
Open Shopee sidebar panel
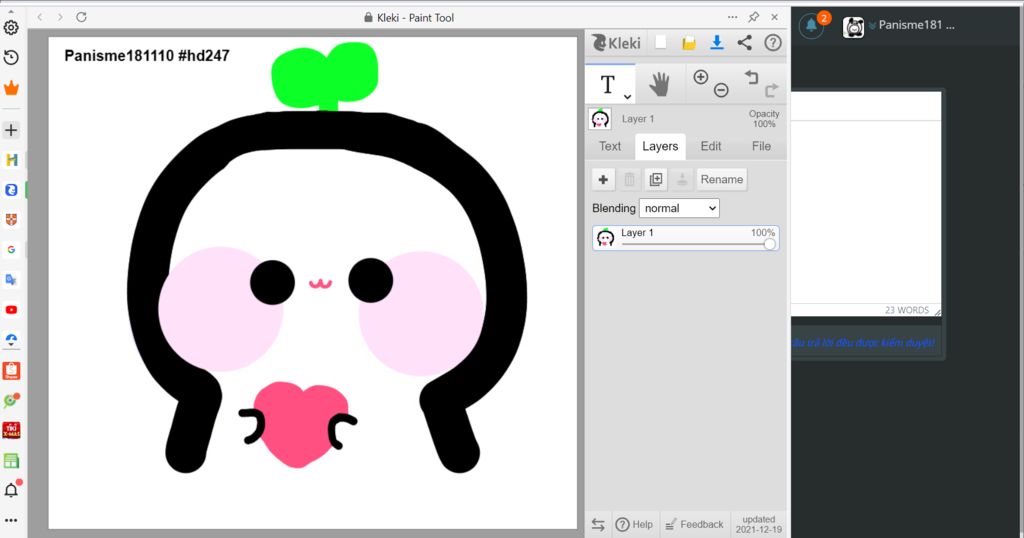pos(11,371)
